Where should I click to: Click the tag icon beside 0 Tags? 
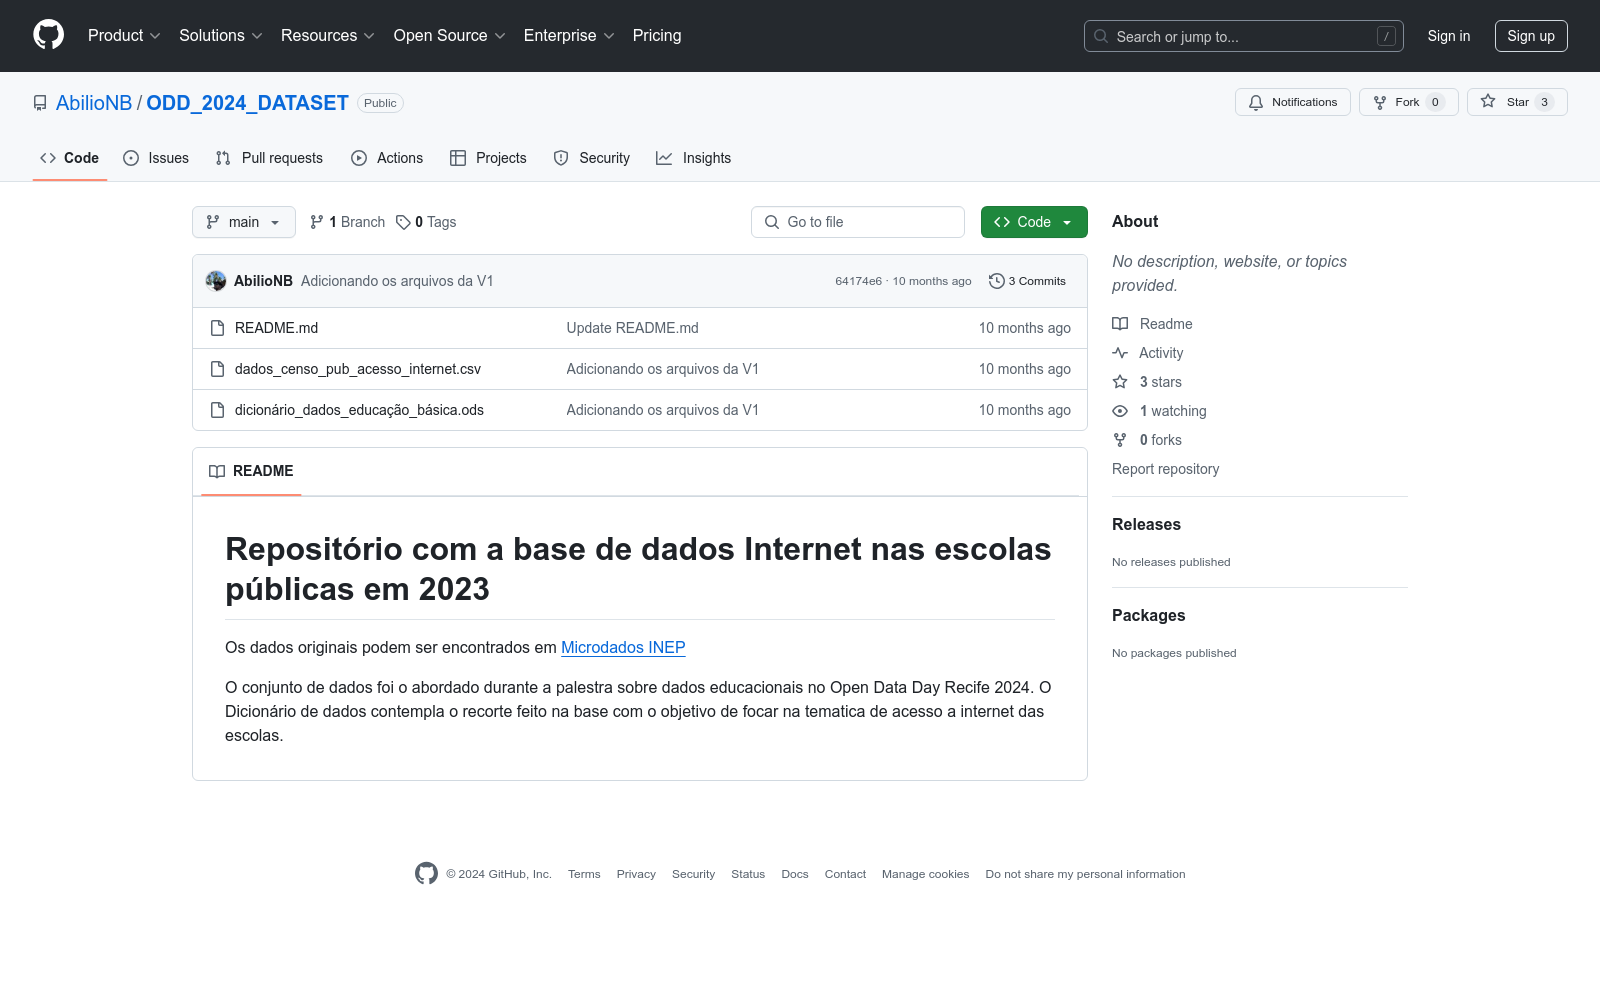tap(403, 222)
